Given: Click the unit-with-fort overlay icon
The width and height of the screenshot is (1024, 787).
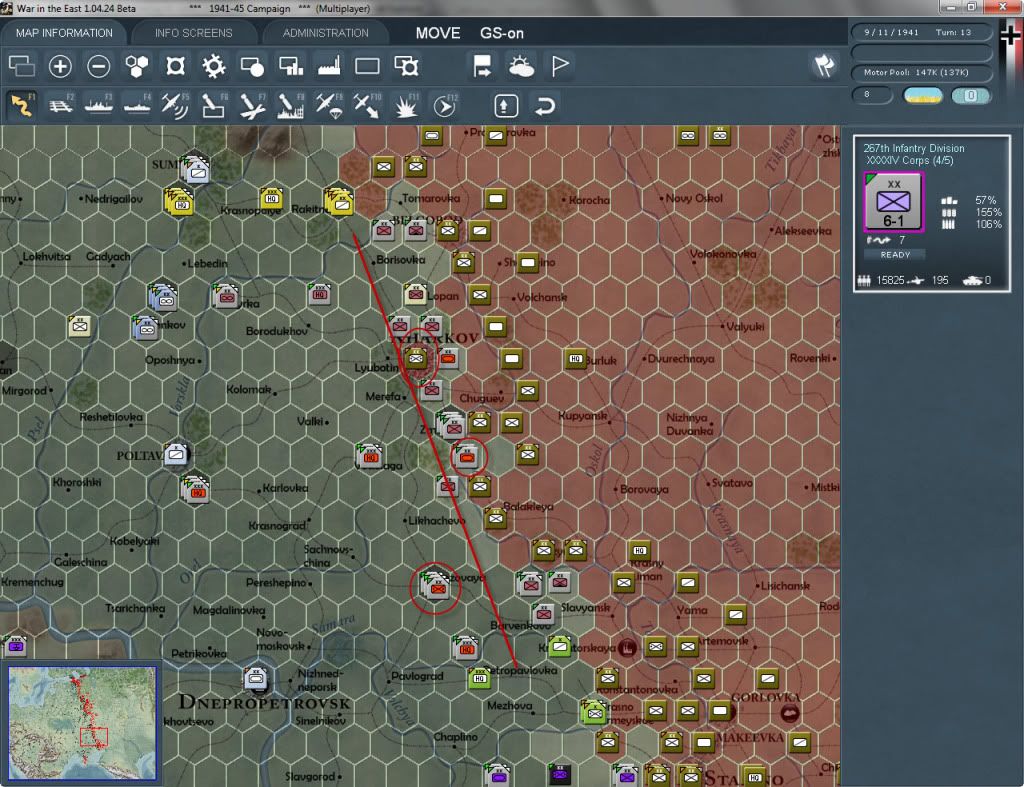Looking at the screenshot, I should pos(406,66).
